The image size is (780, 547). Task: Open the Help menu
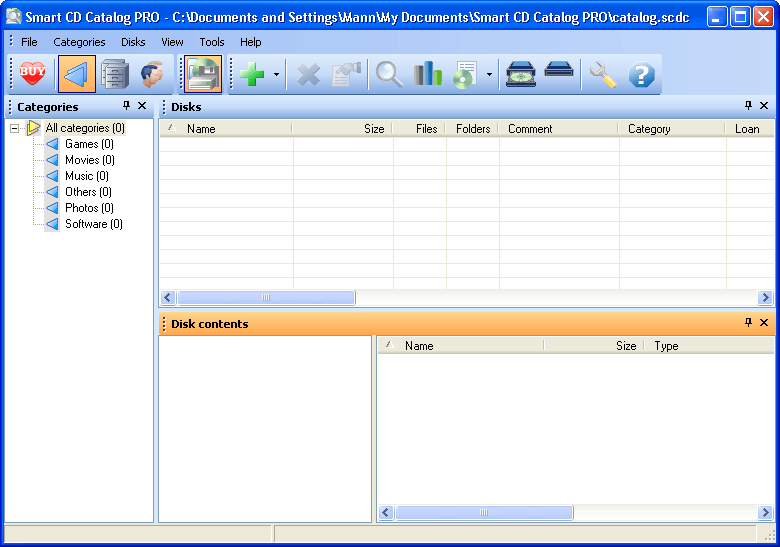[251, 42]
